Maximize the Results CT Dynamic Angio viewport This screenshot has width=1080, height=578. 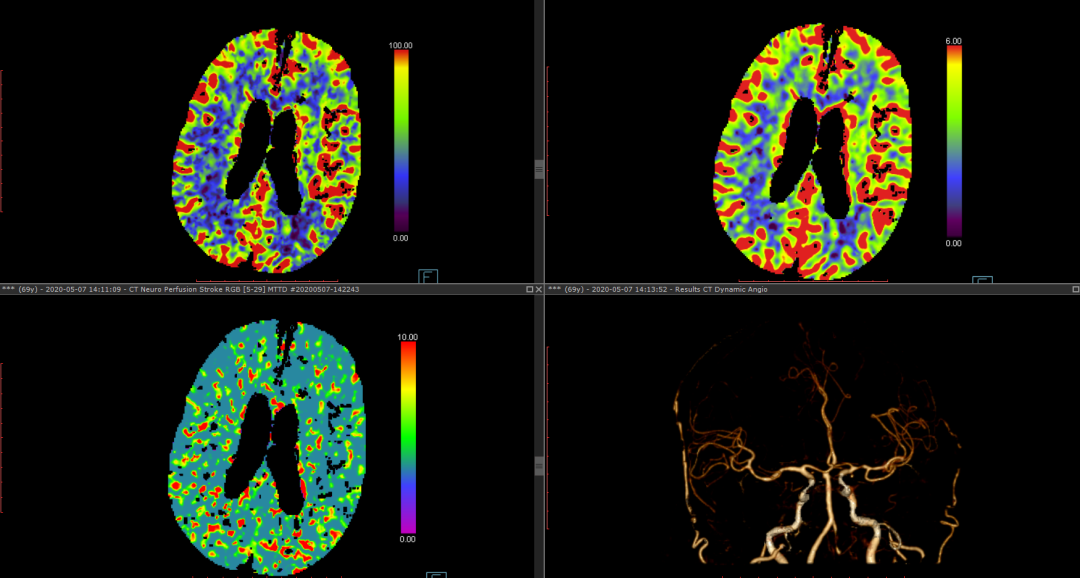click(1076, 289)
